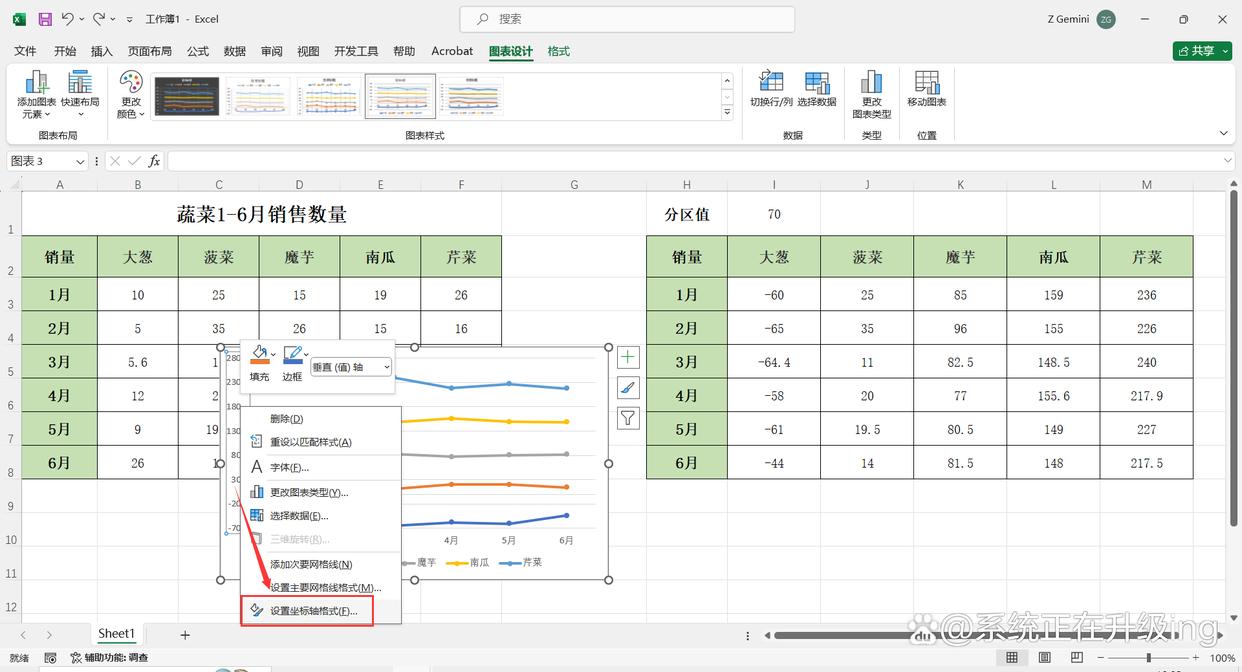Choose 删除(D) from context menu

tap(321, 419)
